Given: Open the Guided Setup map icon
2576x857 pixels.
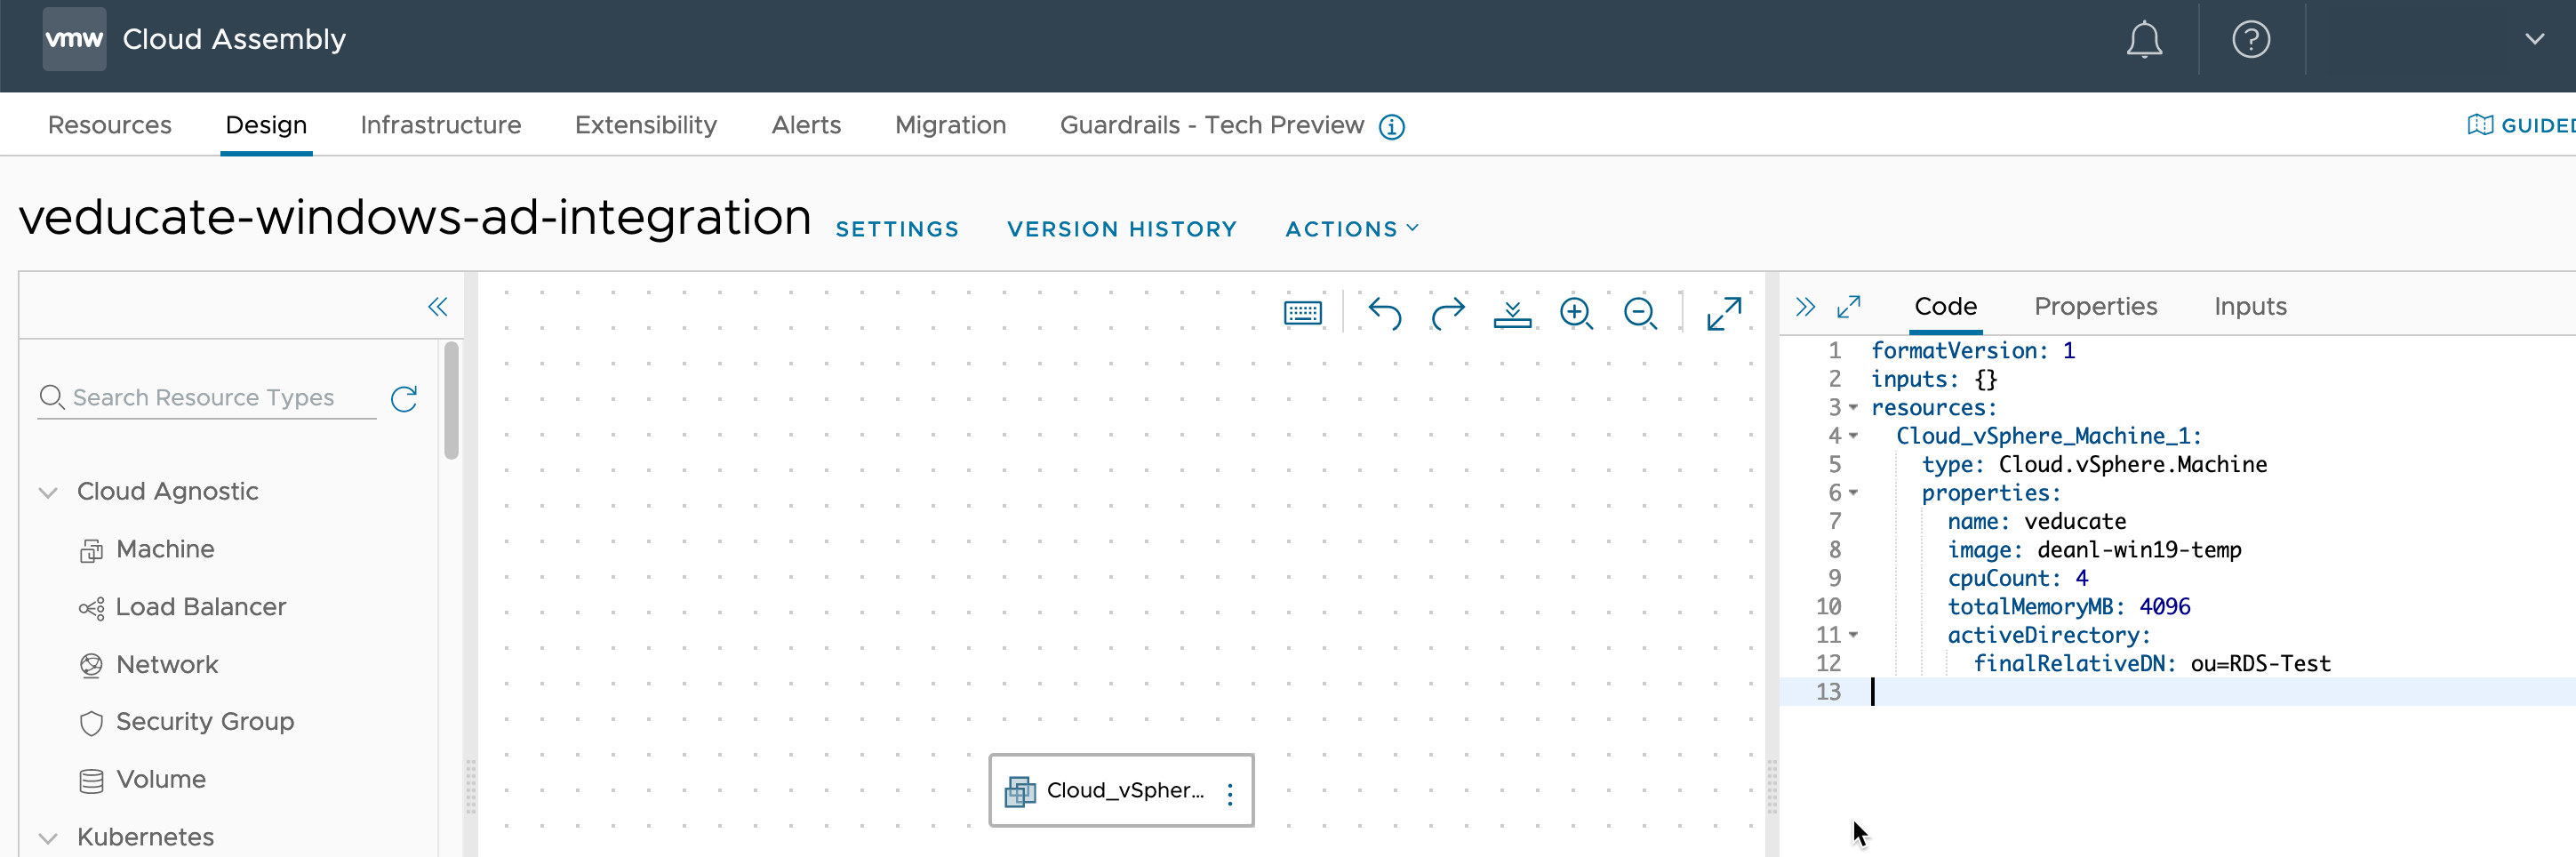Looking at the screenshot, I should (x=2480, y=125).
